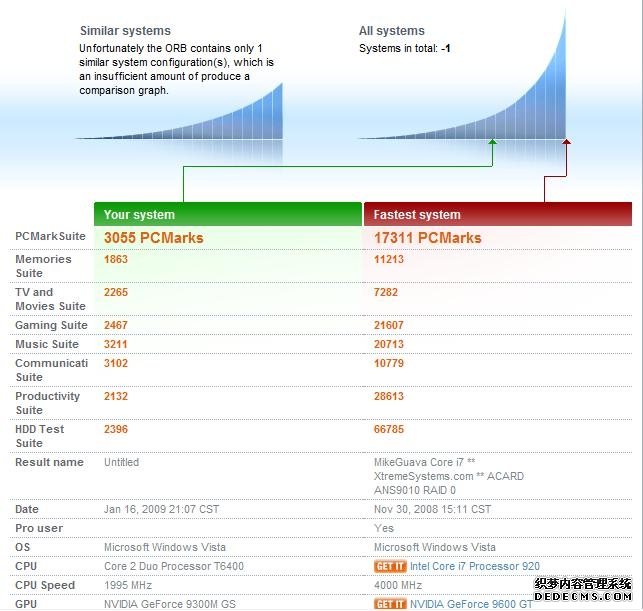Select the 17311 PCMarks score
This screenshot has width=643, height=611.
point(427,238)
